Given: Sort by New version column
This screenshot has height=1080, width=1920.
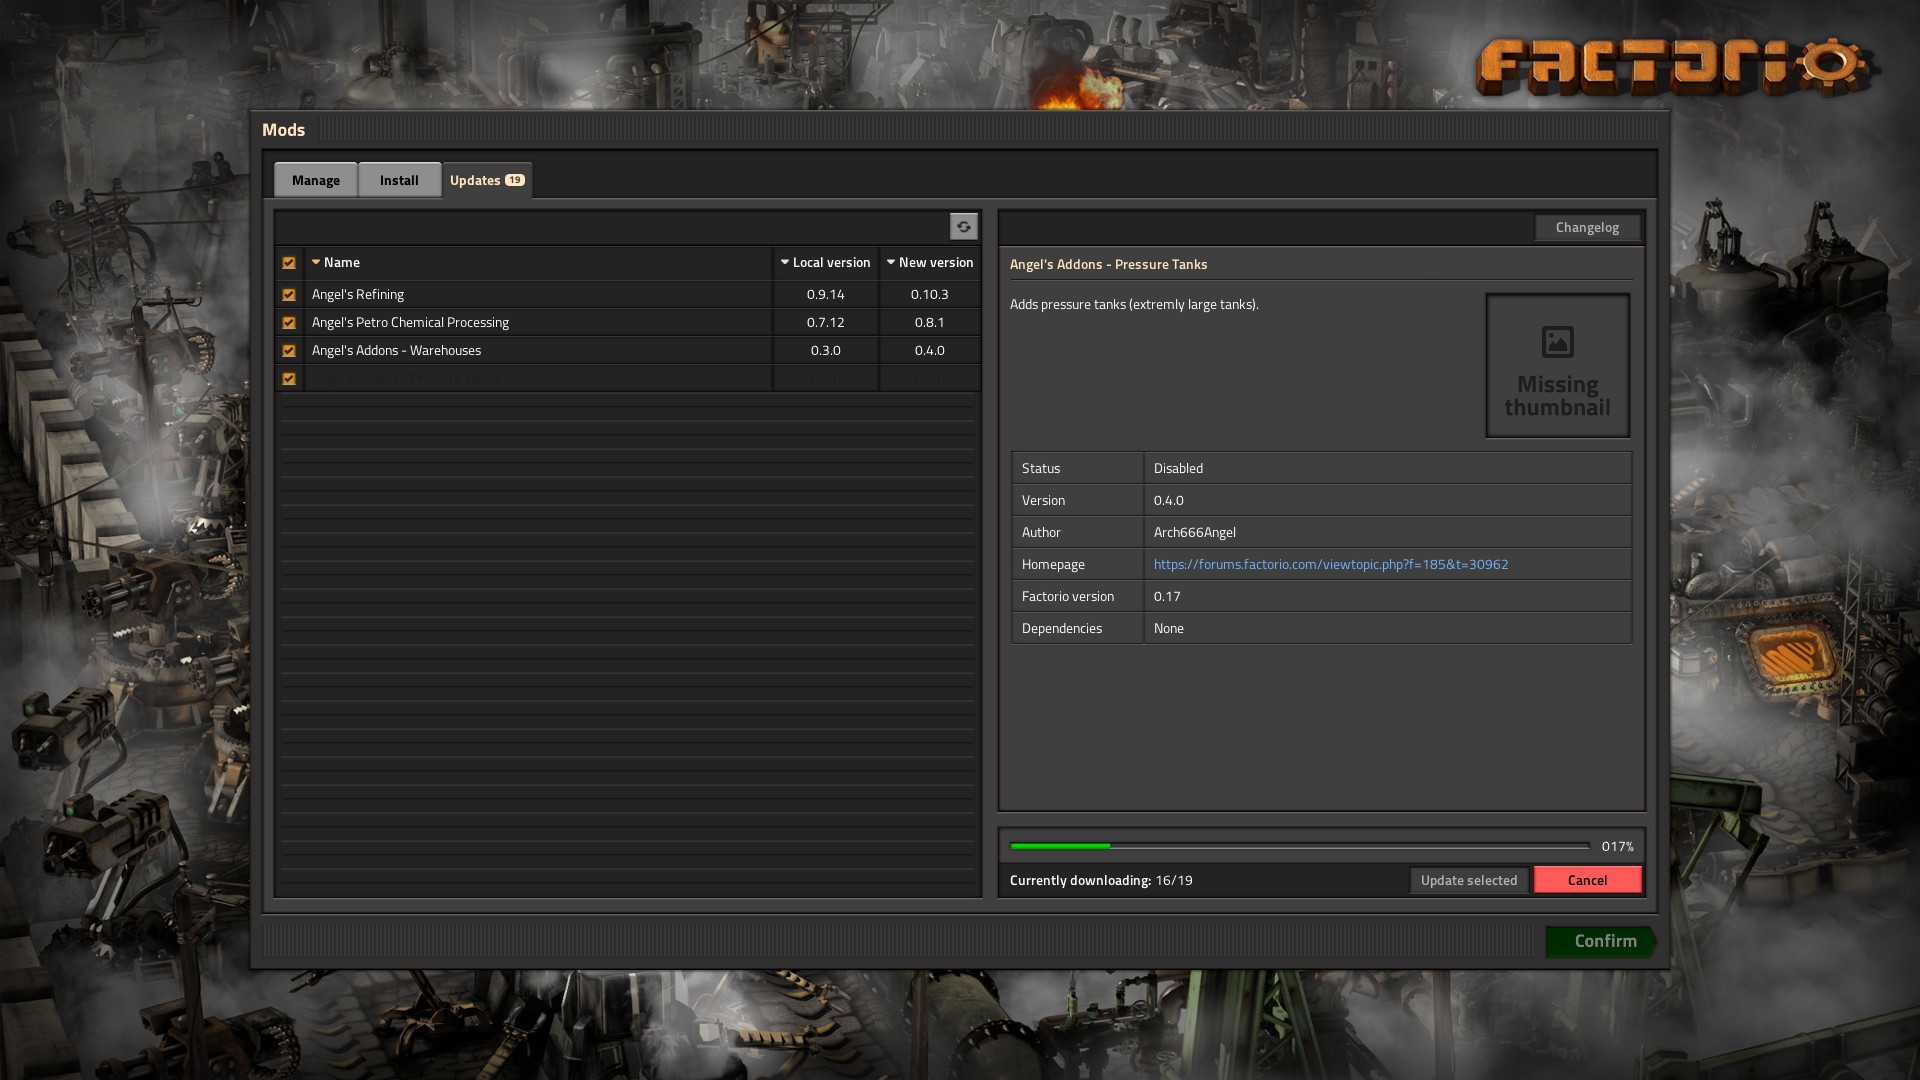Looking at the screenshot, I should (x=929, y=263).
